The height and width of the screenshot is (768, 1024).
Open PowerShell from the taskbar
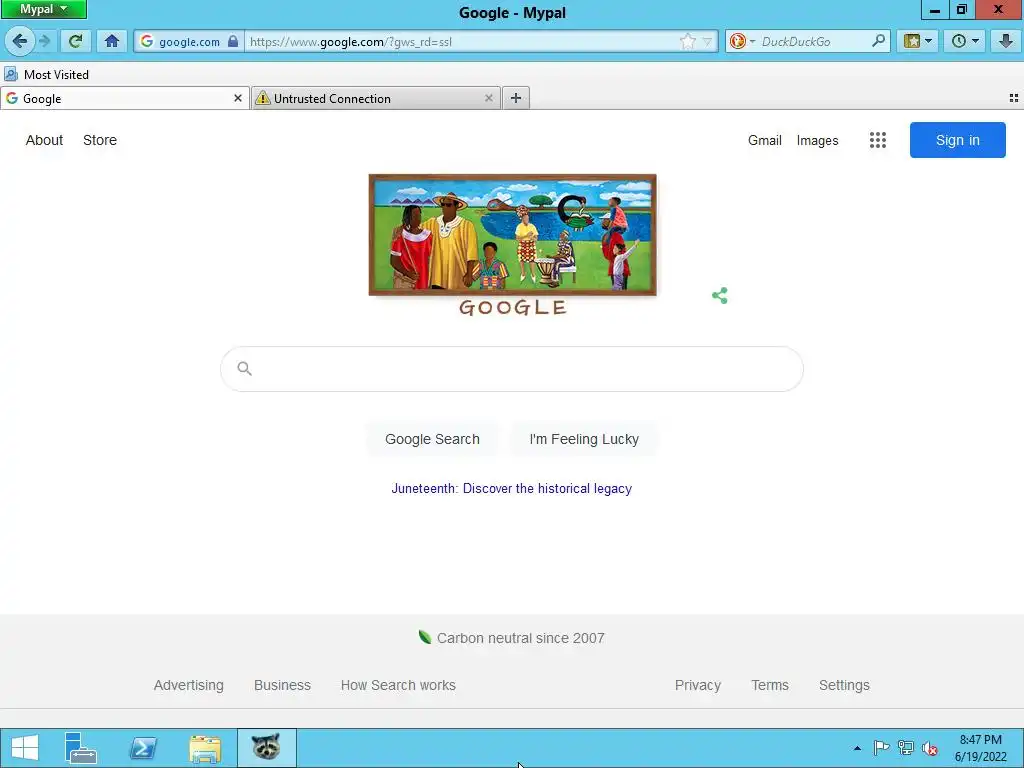142,748
